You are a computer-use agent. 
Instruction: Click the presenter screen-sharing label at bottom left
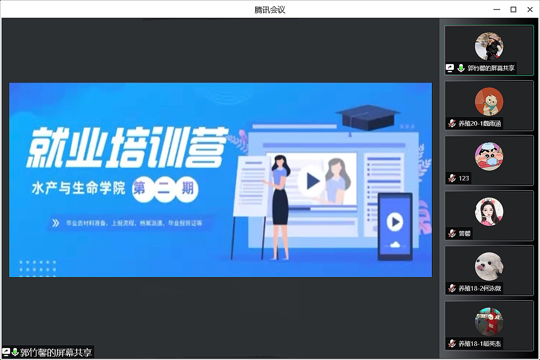(x=48, y=352)
